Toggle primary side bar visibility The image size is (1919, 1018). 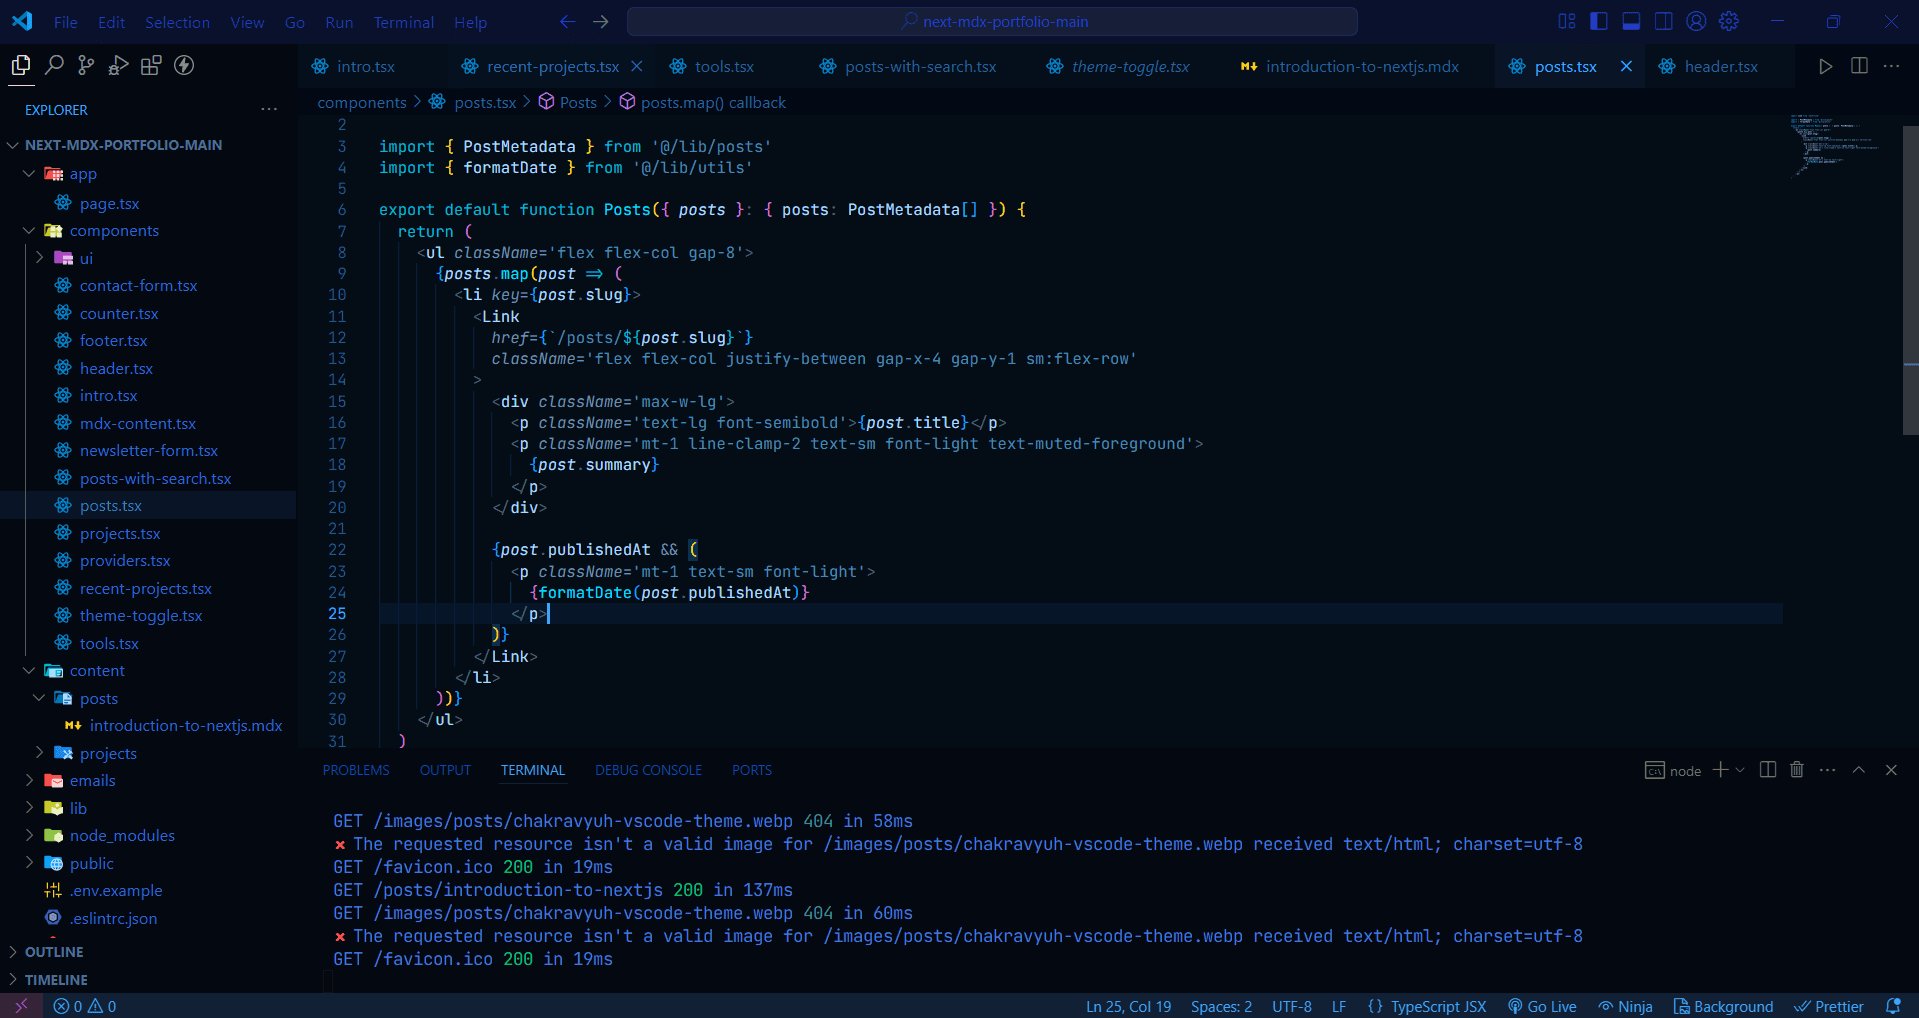1599,21
